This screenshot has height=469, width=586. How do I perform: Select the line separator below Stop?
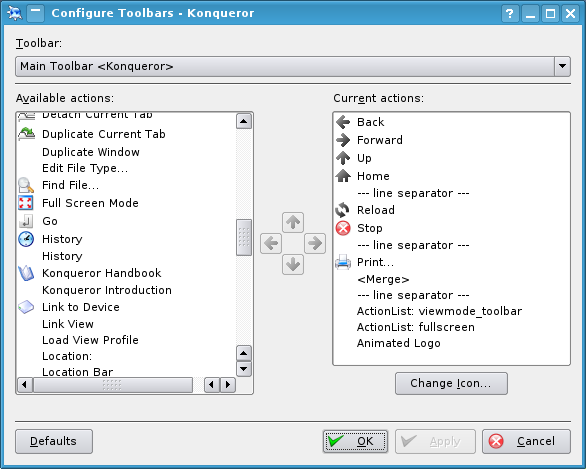point(413,245)
